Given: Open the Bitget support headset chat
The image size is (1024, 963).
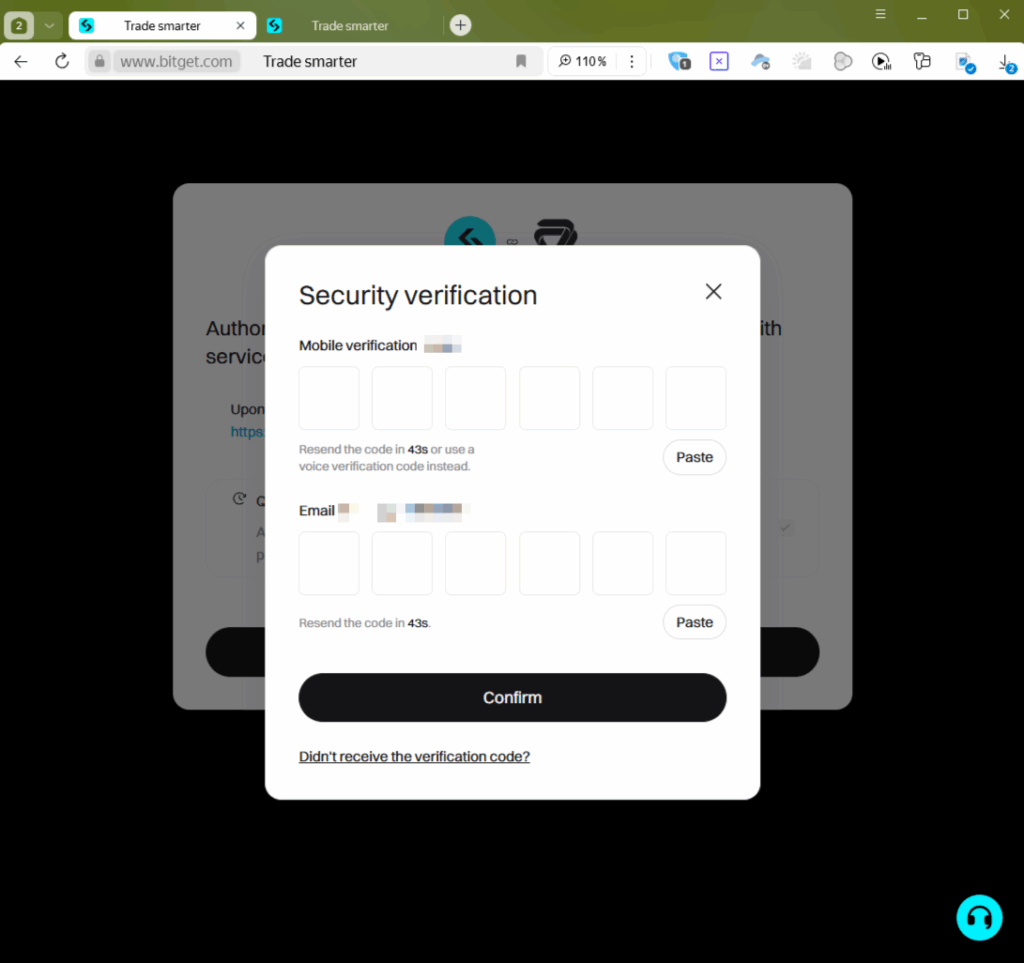Looking at the screenshot, I should coord(979,917).
